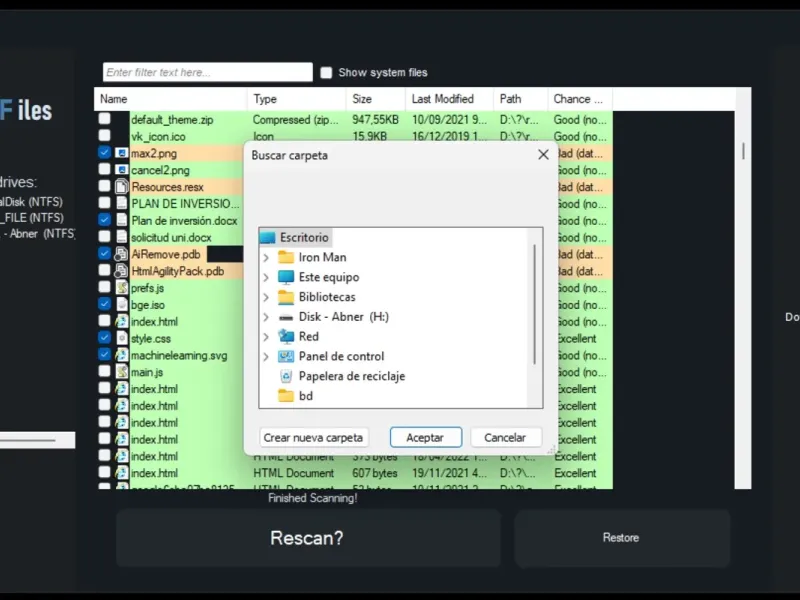Expand the Bibliotecas tree node
The height and width of the screenshot is (600, 800).
click(266, 297)
